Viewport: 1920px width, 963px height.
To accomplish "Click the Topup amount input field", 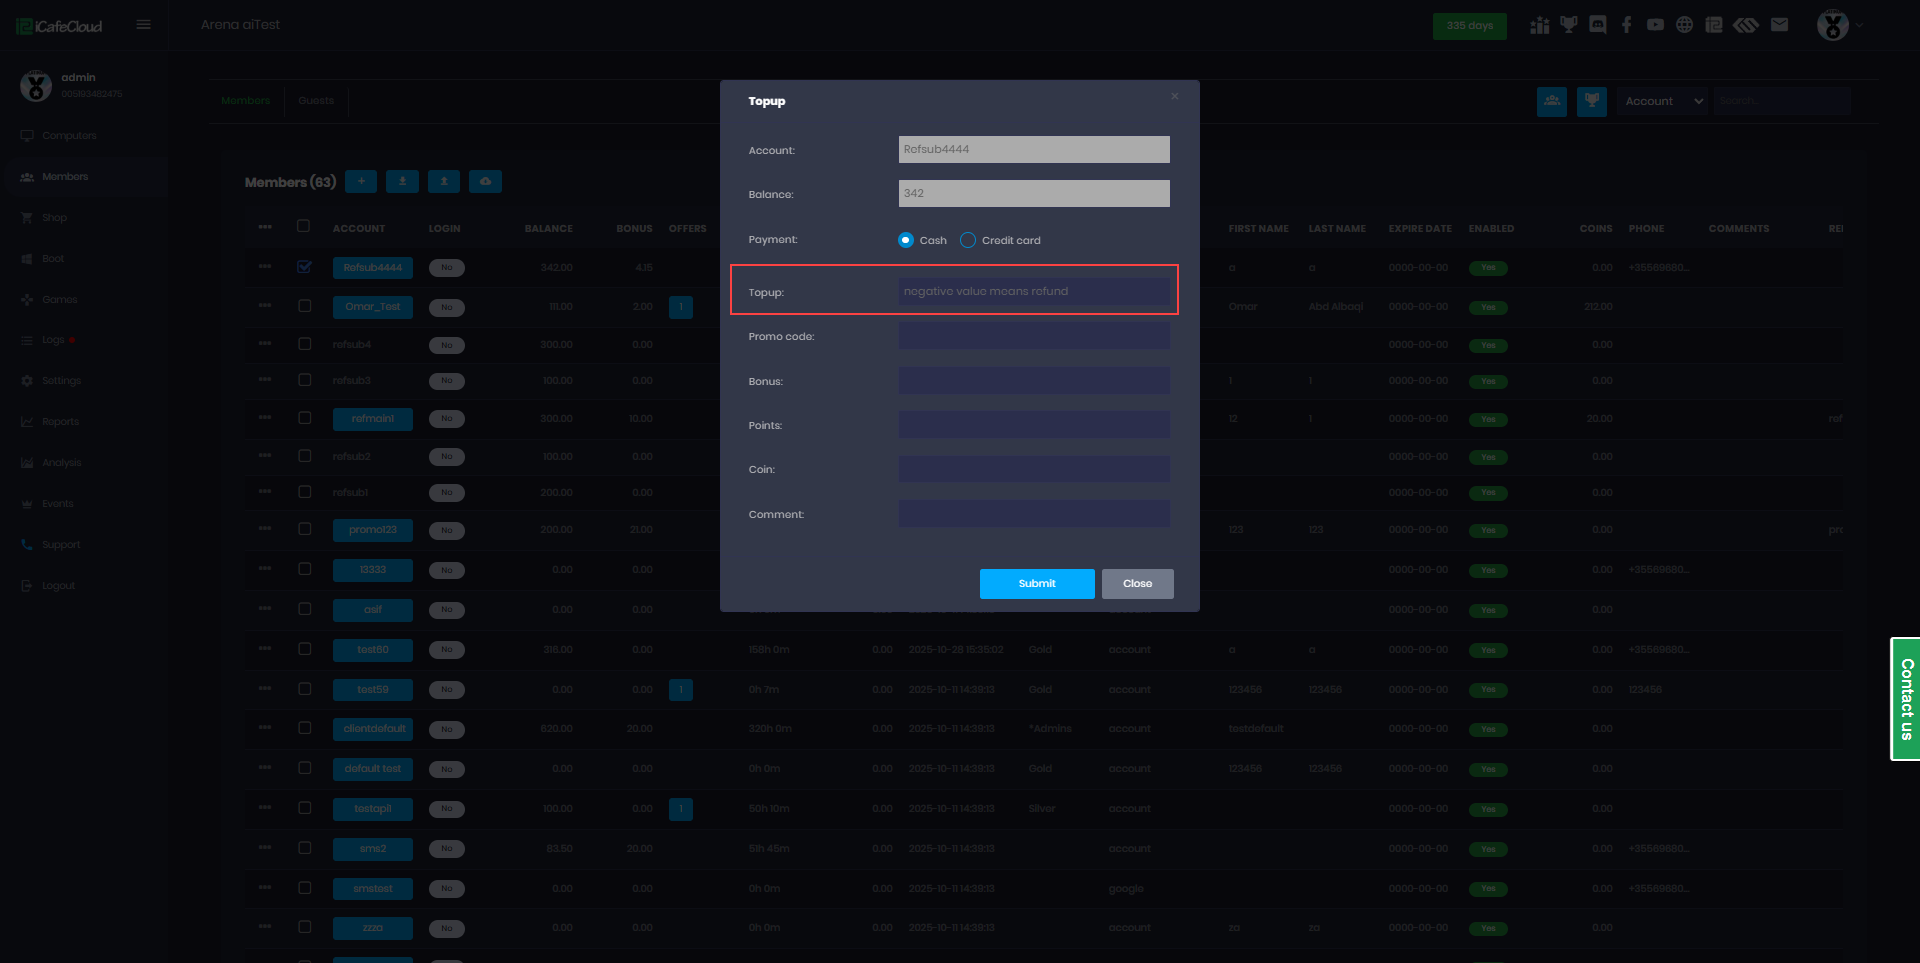I will point(1034,292).
